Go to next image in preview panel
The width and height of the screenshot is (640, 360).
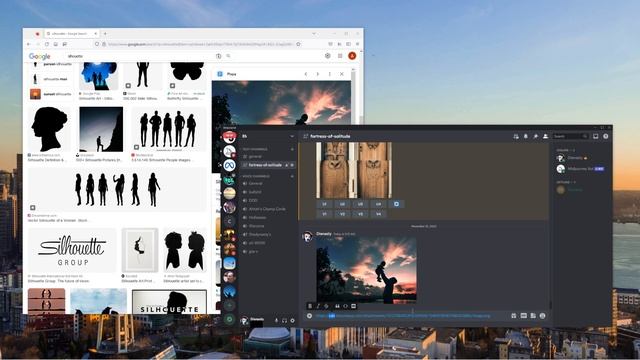pyautogui.click(x=318, y=74)
